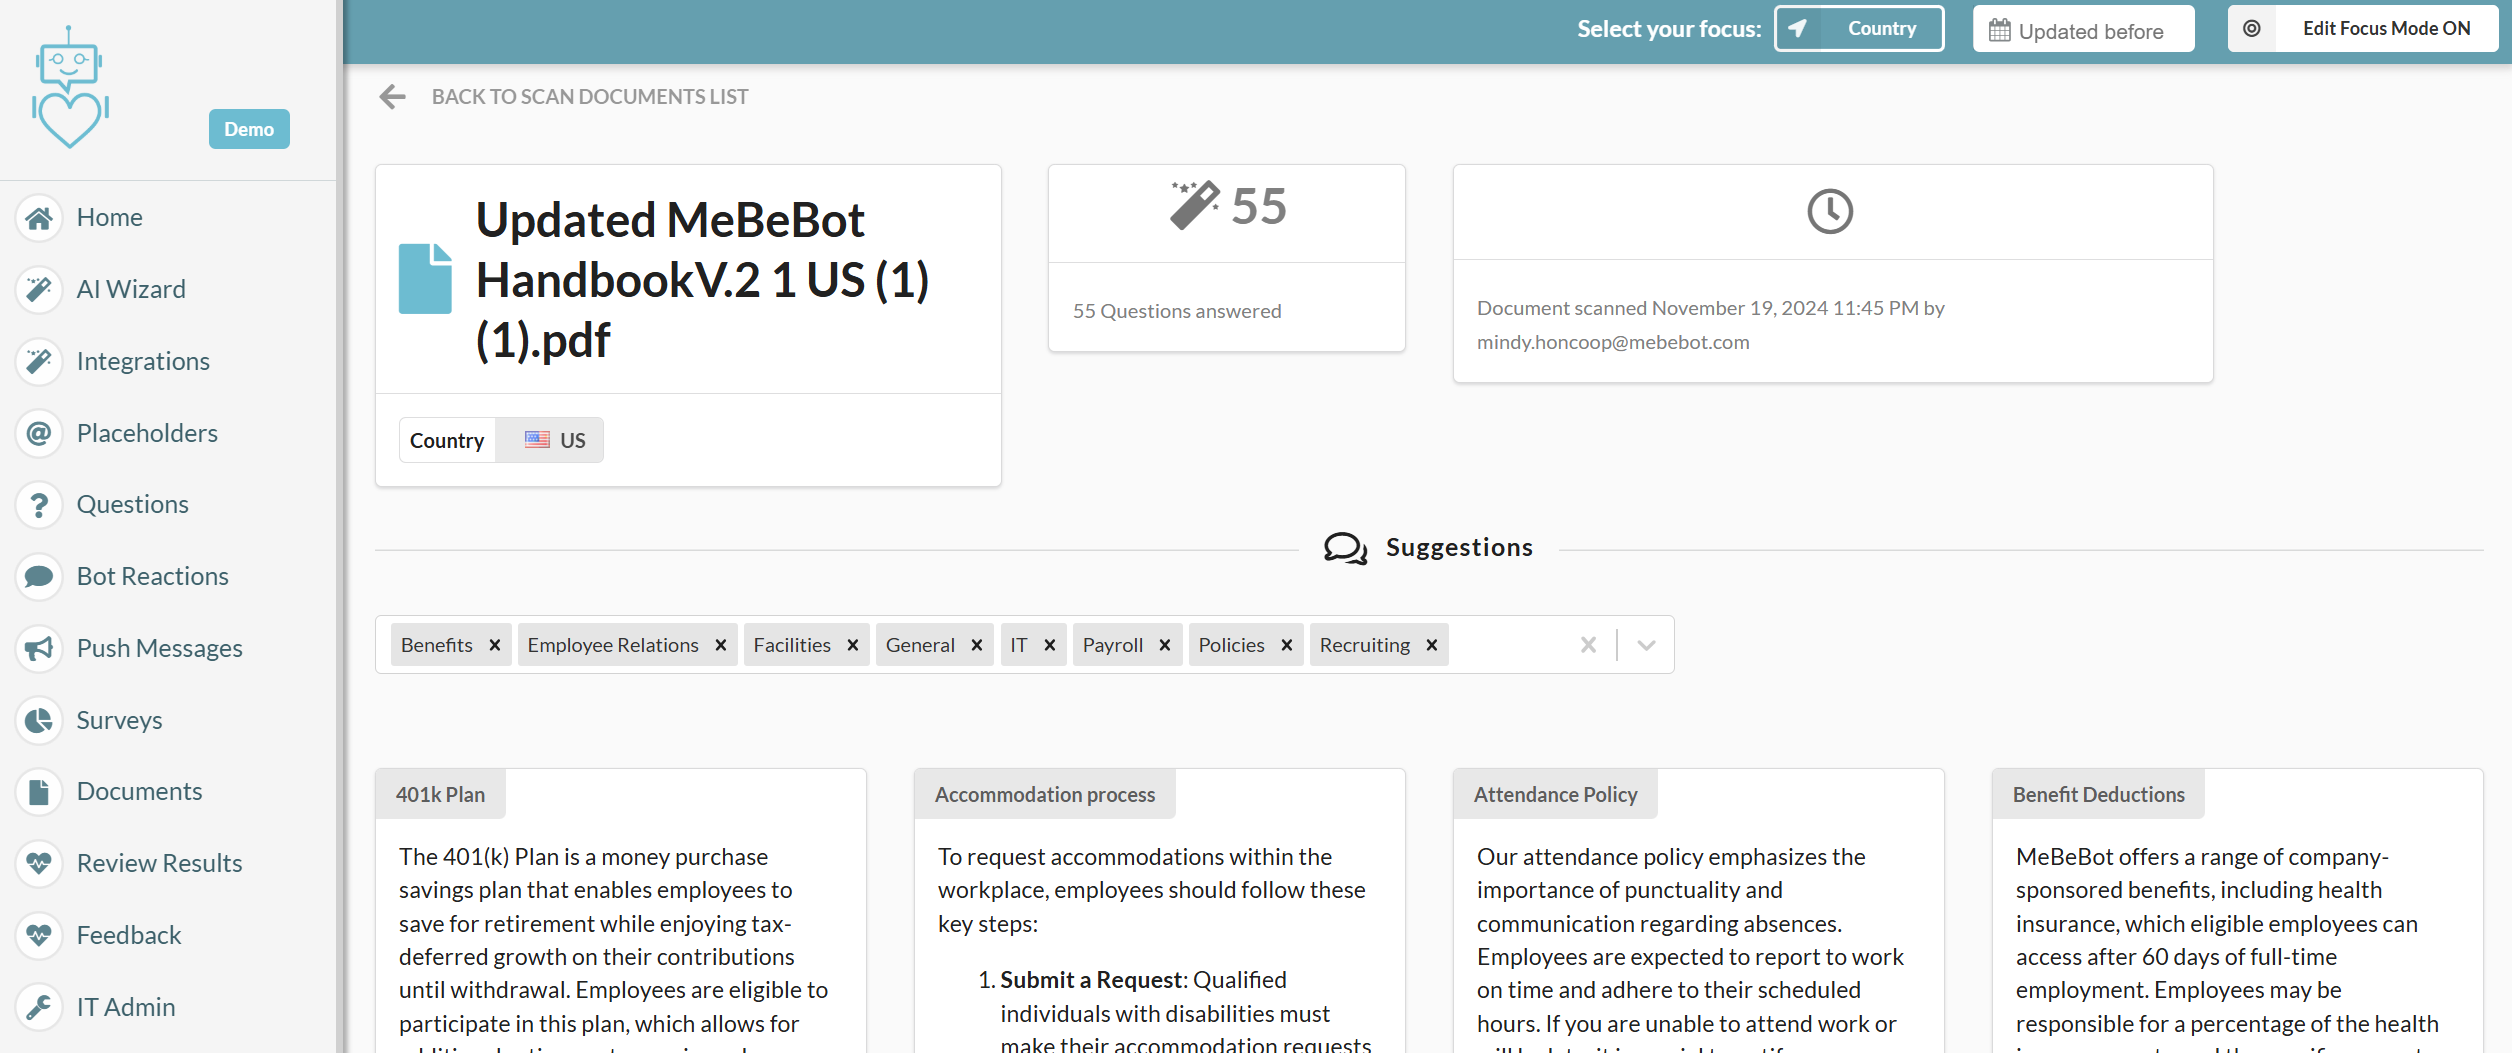Remove the Policies tag
2512x1053 pixels.
pyautogui.click(x=1287, y=645)
